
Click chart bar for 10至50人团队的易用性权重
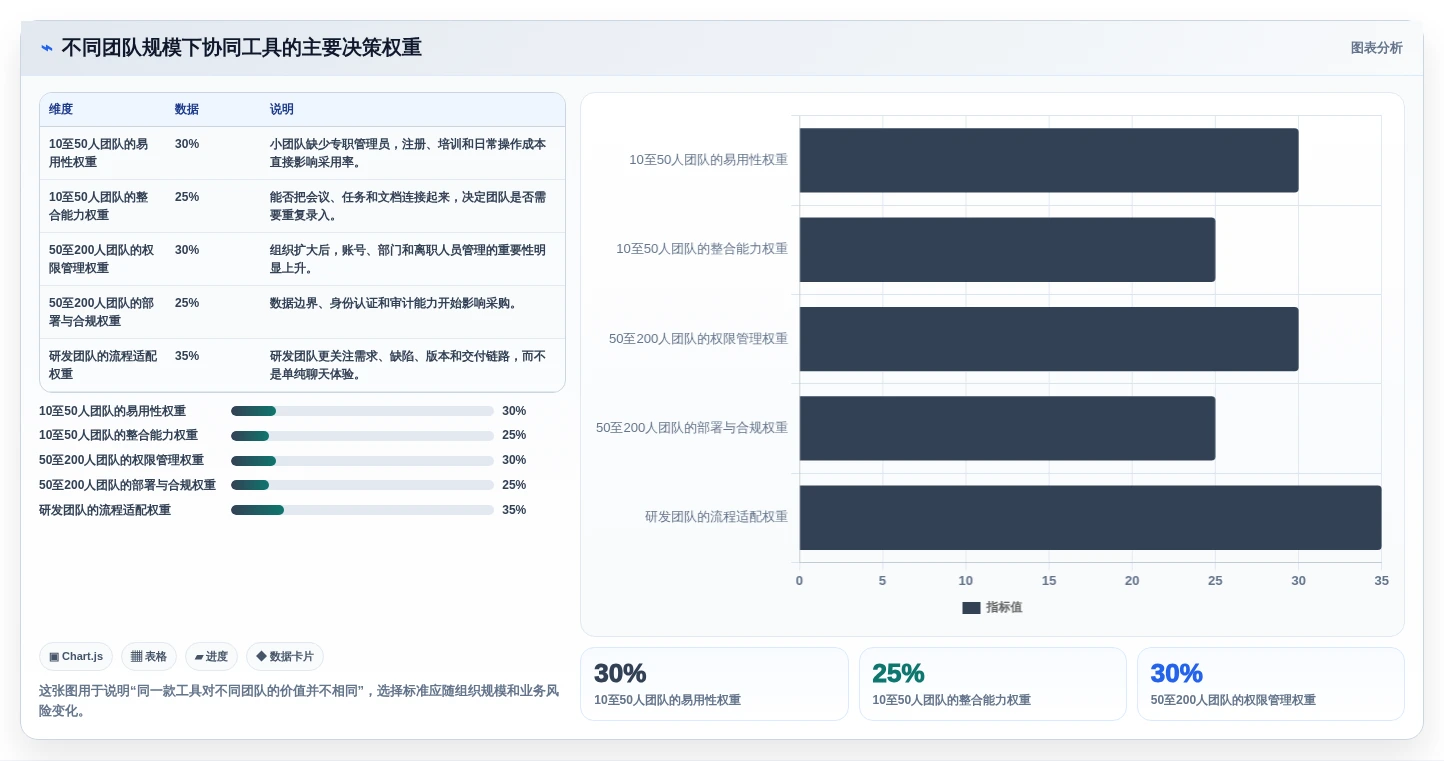(x=1049, y=160)
